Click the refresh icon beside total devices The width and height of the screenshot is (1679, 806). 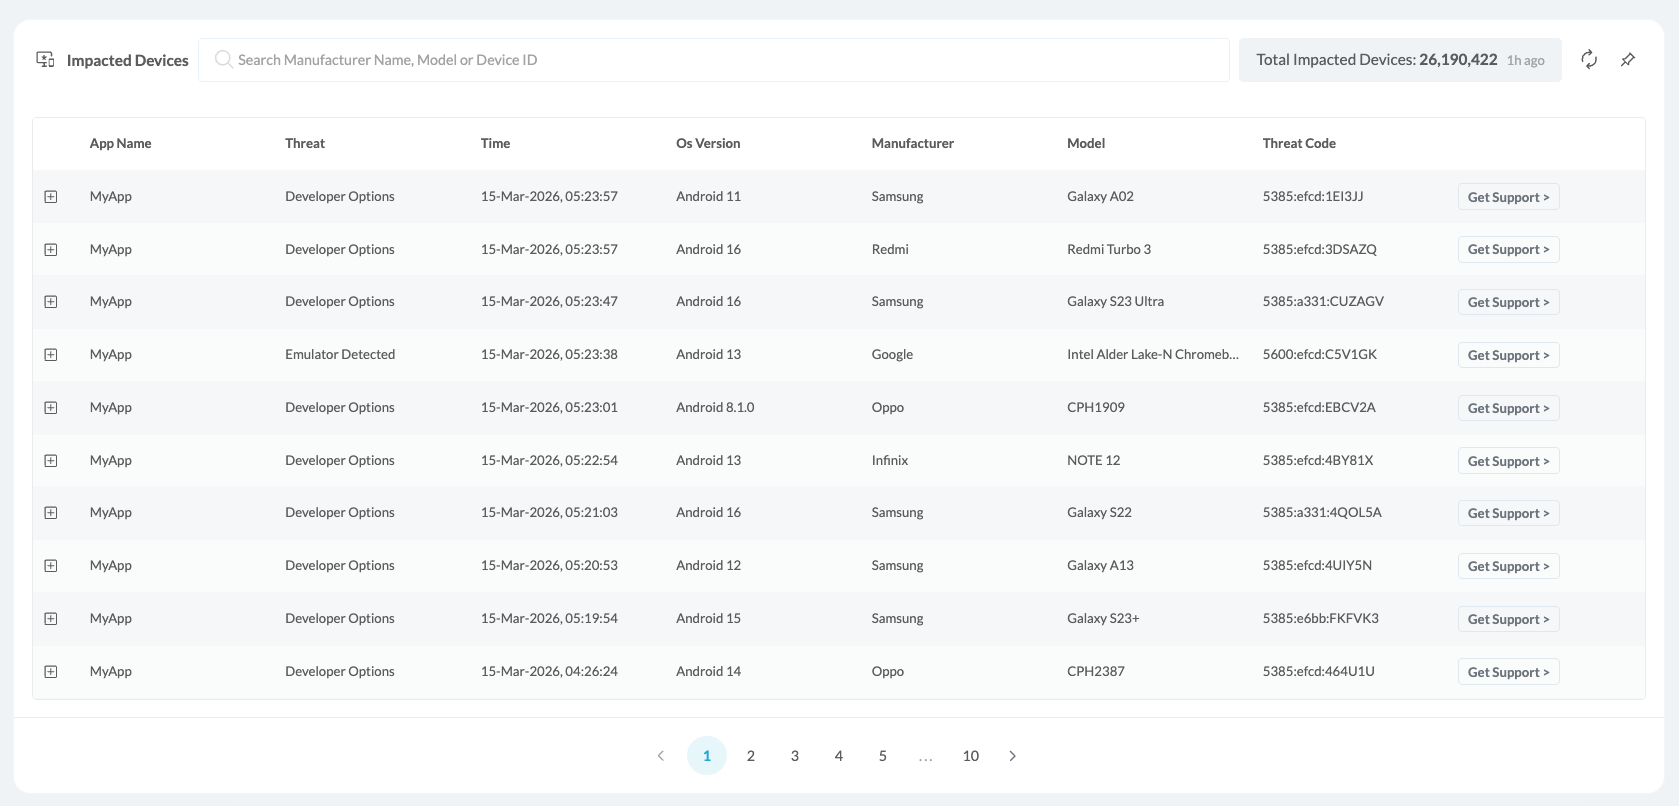coord(1588,60)
